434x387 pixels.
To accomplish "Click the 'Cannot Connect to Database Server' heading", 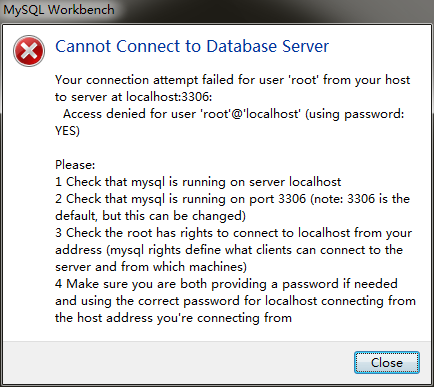I will [192, 46].
